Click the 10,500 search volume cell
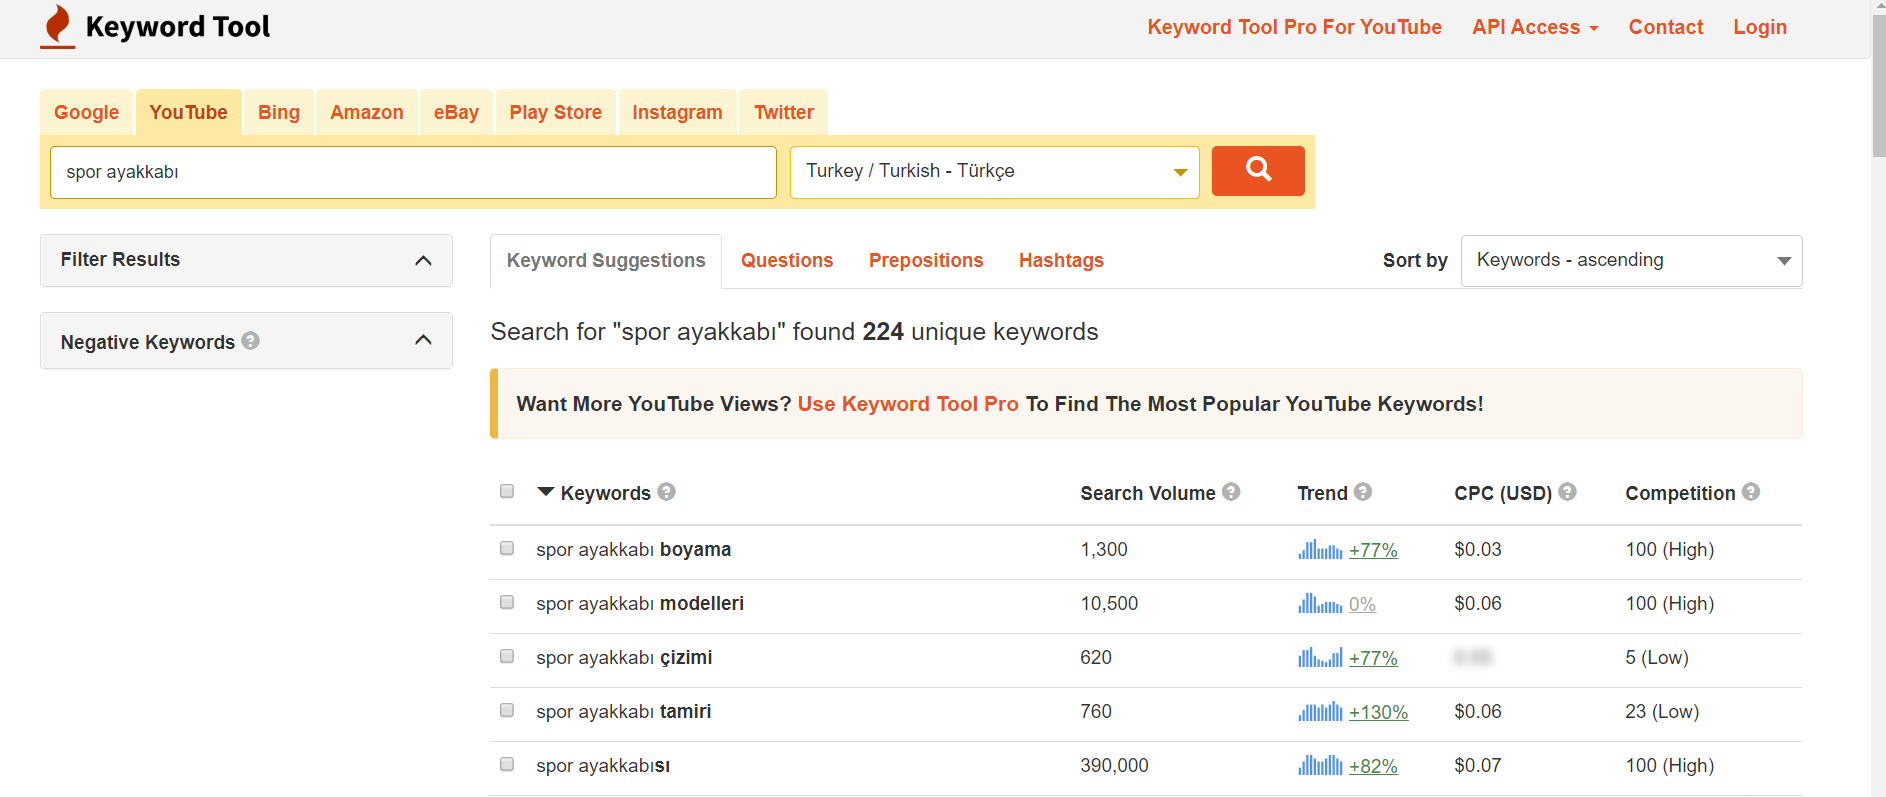The width and height of the screenshot is (1886, 797). point(1109,603)
